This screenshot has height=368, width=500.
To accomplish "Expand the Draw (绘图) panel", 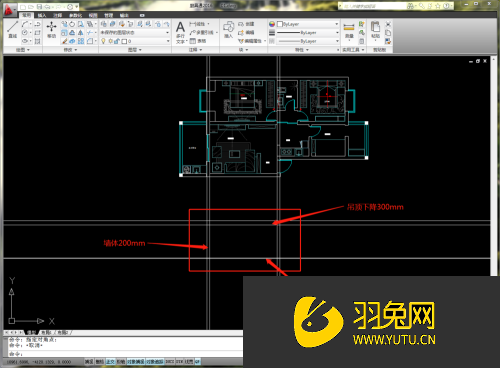I will point(23,50).
